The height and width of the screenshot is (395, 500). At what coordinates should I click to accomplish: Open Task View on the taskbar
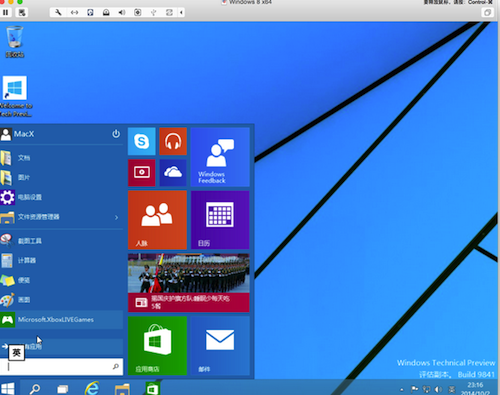63,389
